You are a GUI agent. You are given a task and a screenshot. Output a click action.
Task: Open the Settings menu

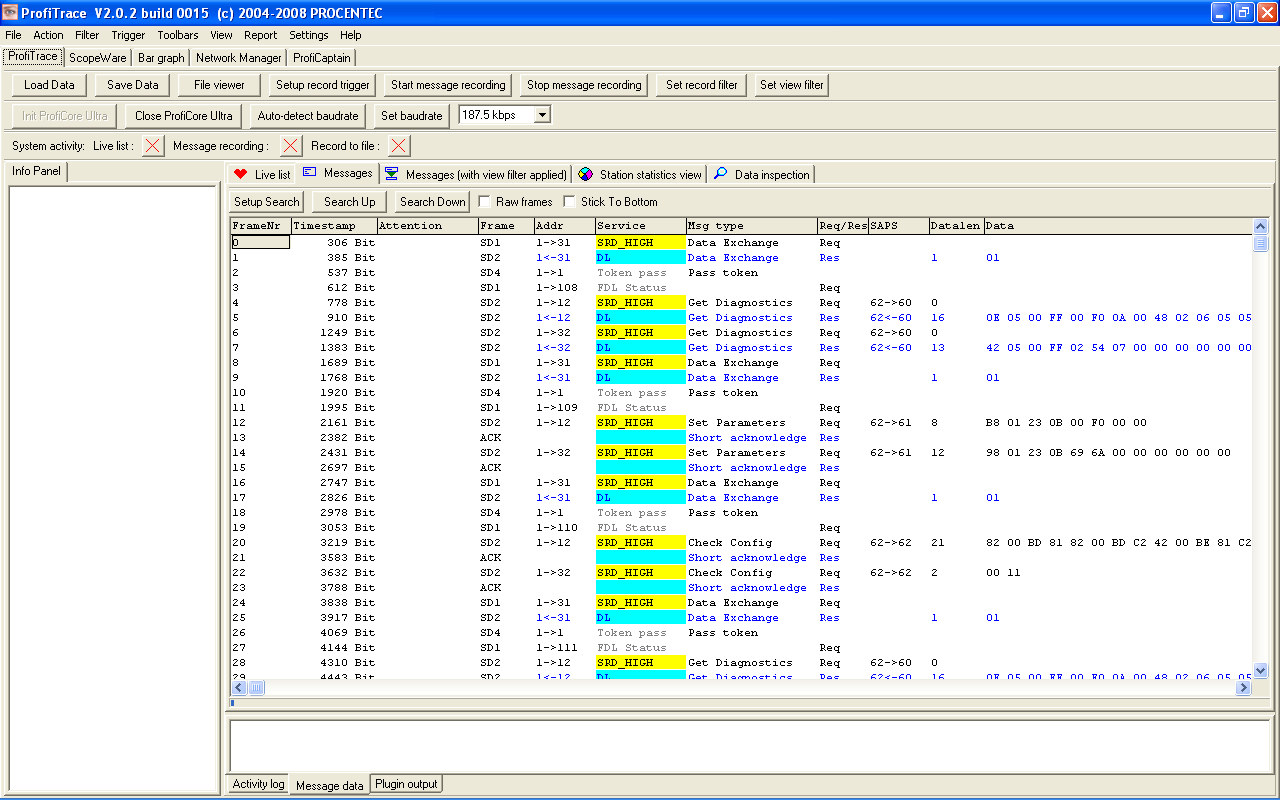[309, 35]
